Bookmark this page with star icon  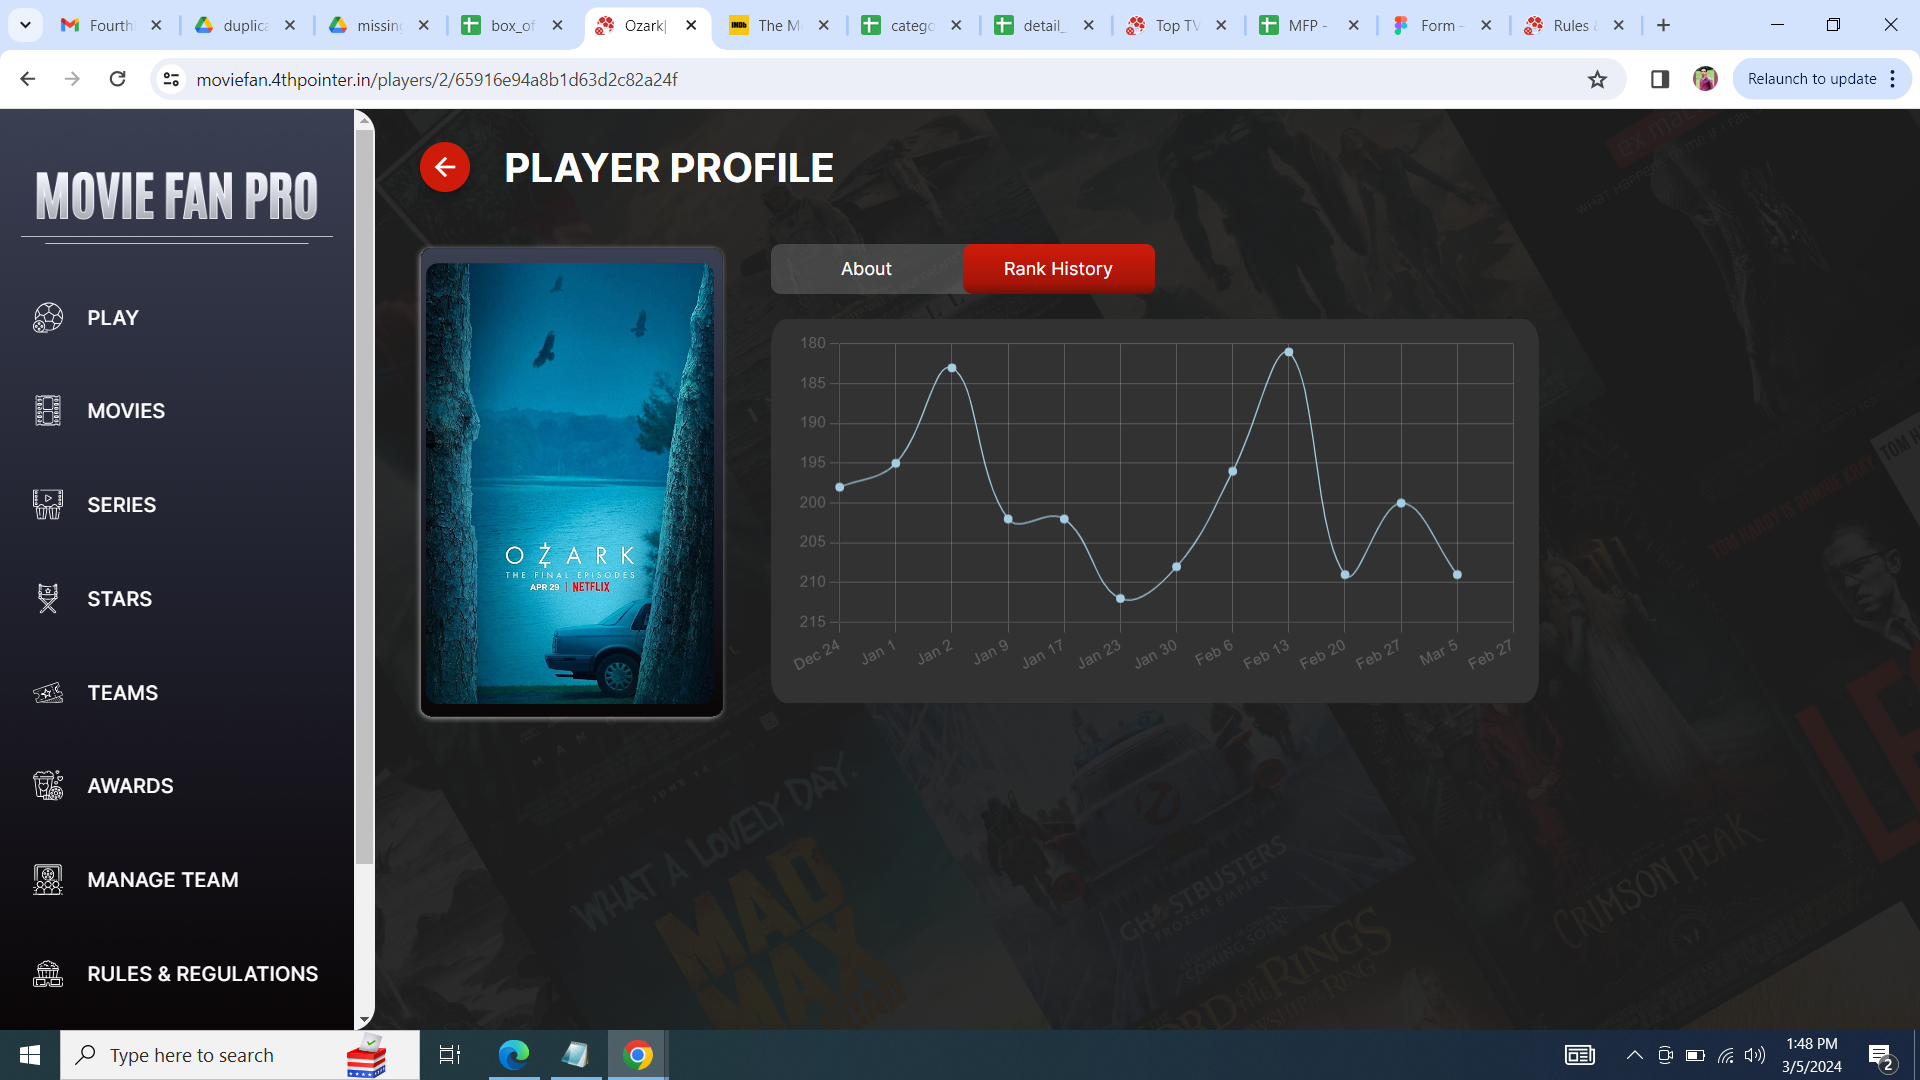pos(1597,79)
